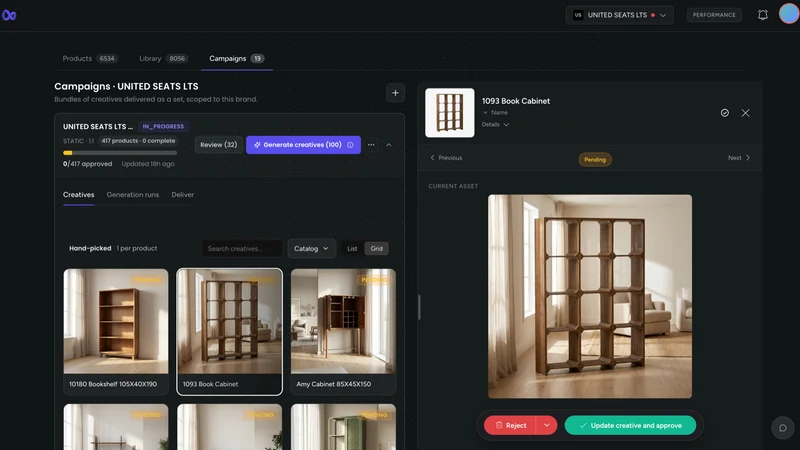Click the 'Updated 18h ago' text

[148, 164]
